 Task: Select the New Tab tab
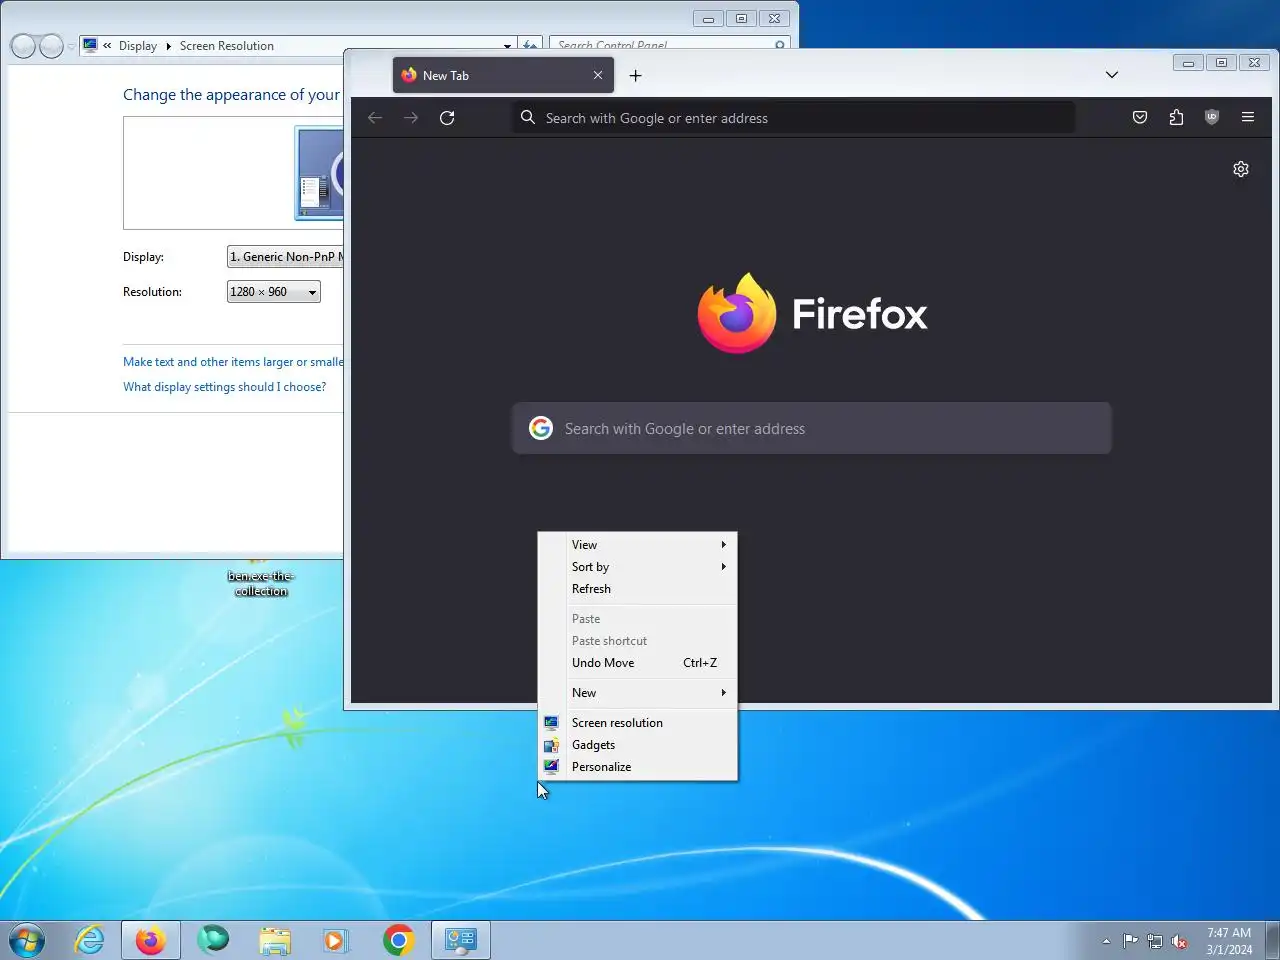pos(503,75)
